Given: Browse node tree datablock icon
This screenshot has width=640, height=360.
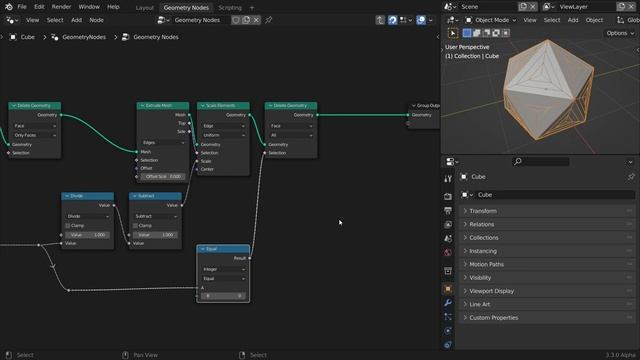Looking at the screenshot, I should [x=163, y=20].
